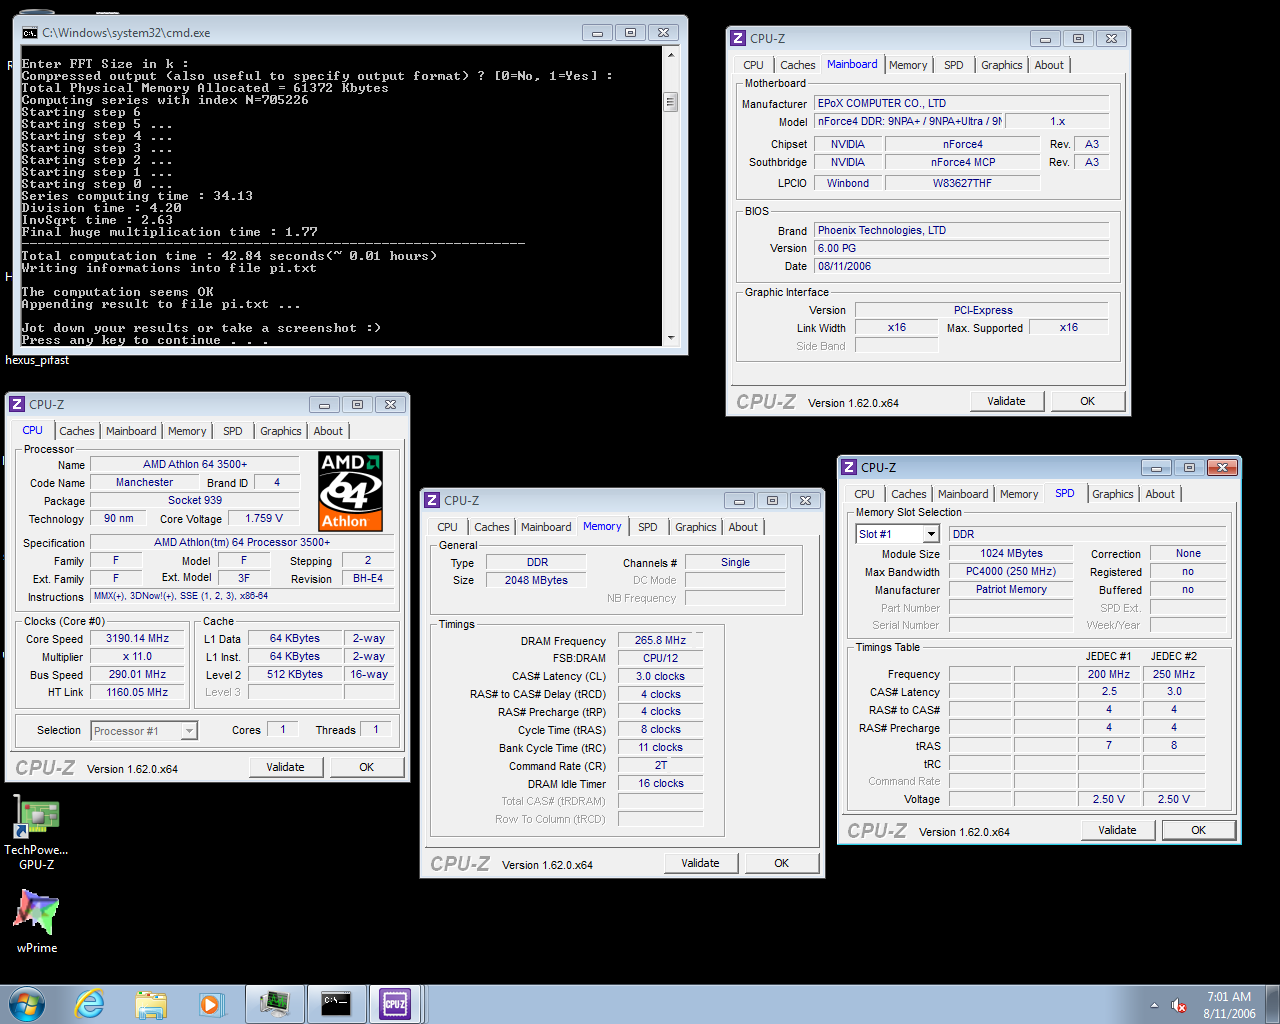Click the taskbar clock 7:01 AM
Viewport: 1280px width, 1024px height.
click(x=1229, y=997)
